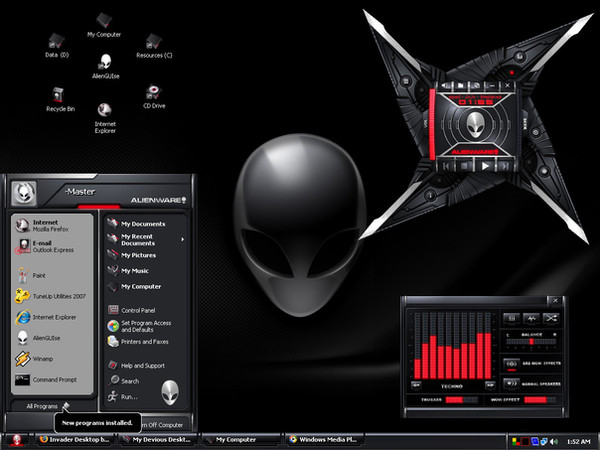
Task: Open My Computer in Start menu
Action: (x=145, y=286)
